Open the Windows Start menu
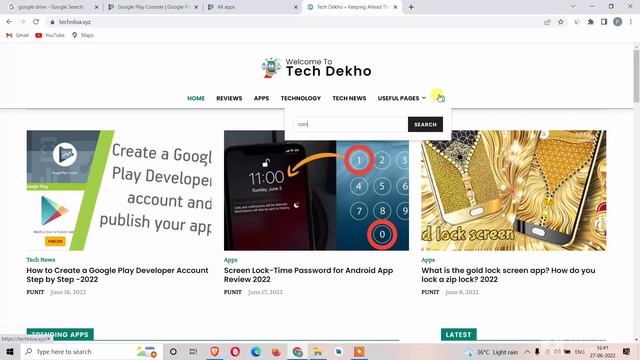The width and height of the screenshot is (640, 360). (10, 351)
